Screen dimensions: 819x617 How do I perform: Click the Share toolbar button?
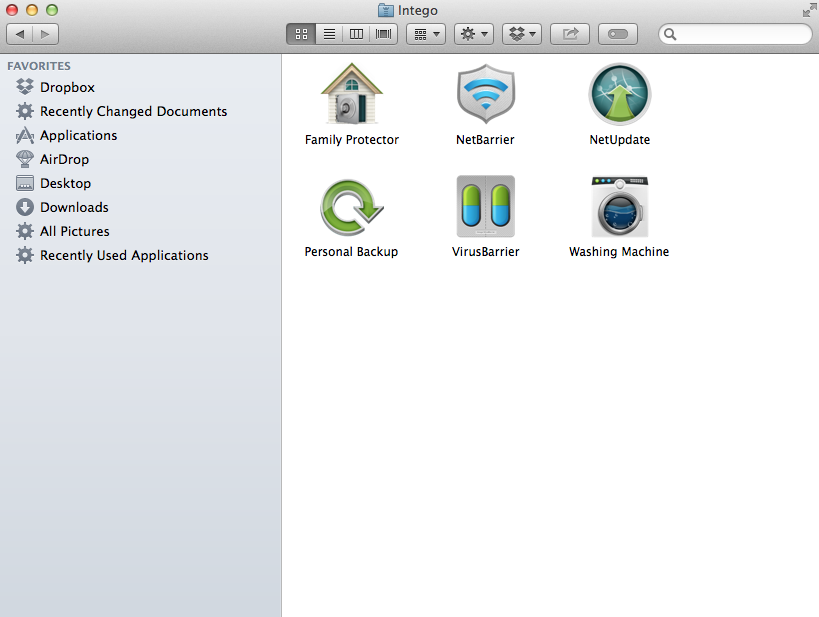(x=570, y=34)
